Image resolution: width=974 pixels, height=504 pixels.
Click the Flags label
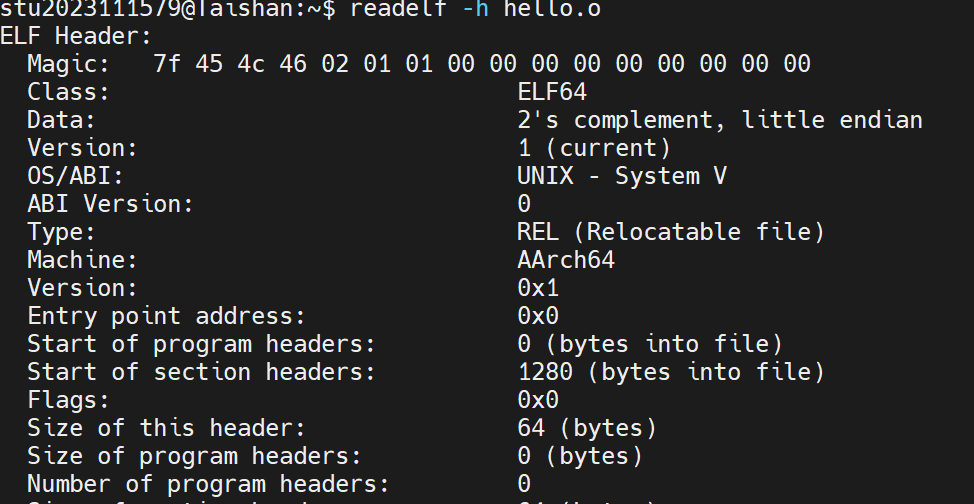point(69,400)
